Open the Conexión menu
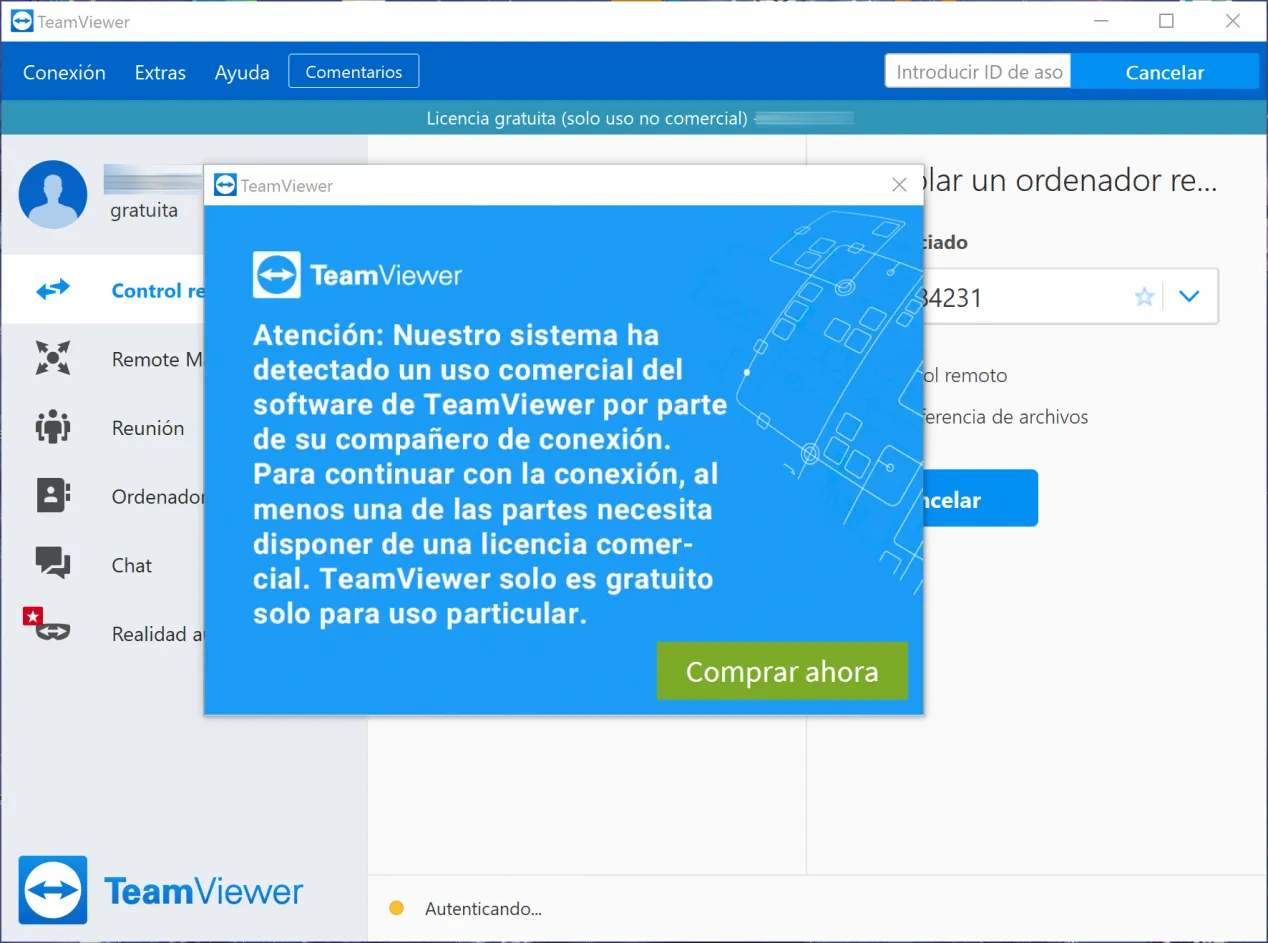1268x943 pixels. pyautogui.click(x=64, y=72)
